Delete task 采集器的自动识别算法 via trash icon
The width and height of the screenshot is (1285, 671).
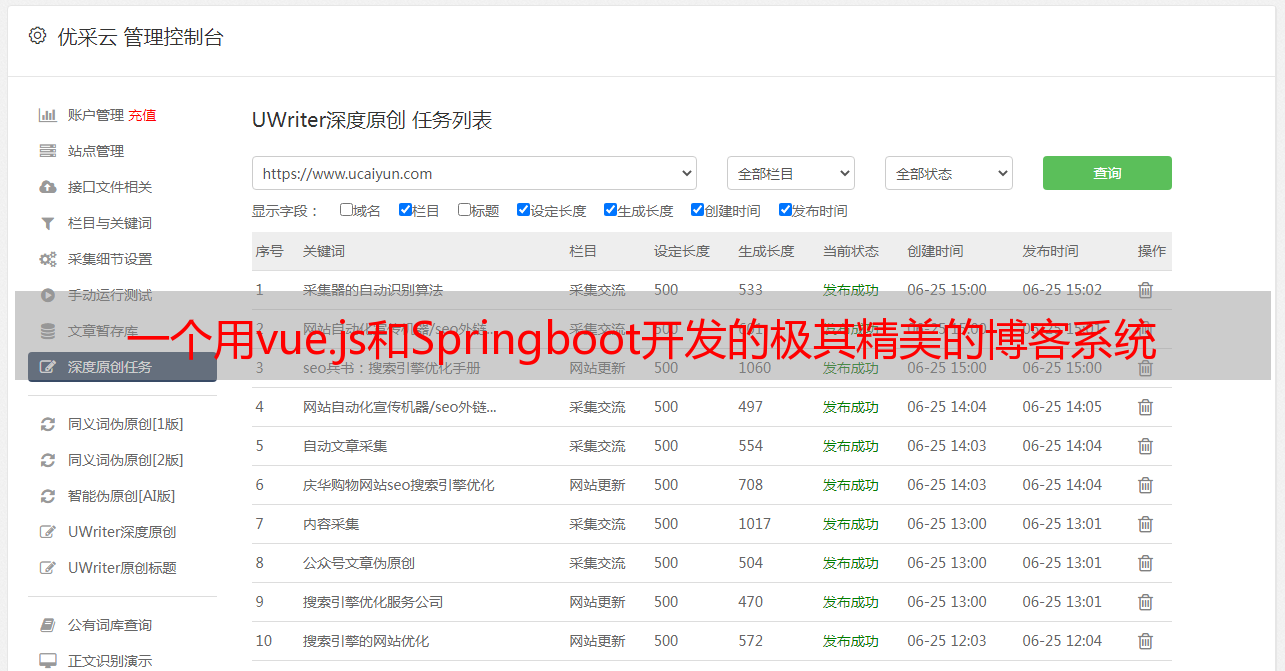[x=1146, y=290]
